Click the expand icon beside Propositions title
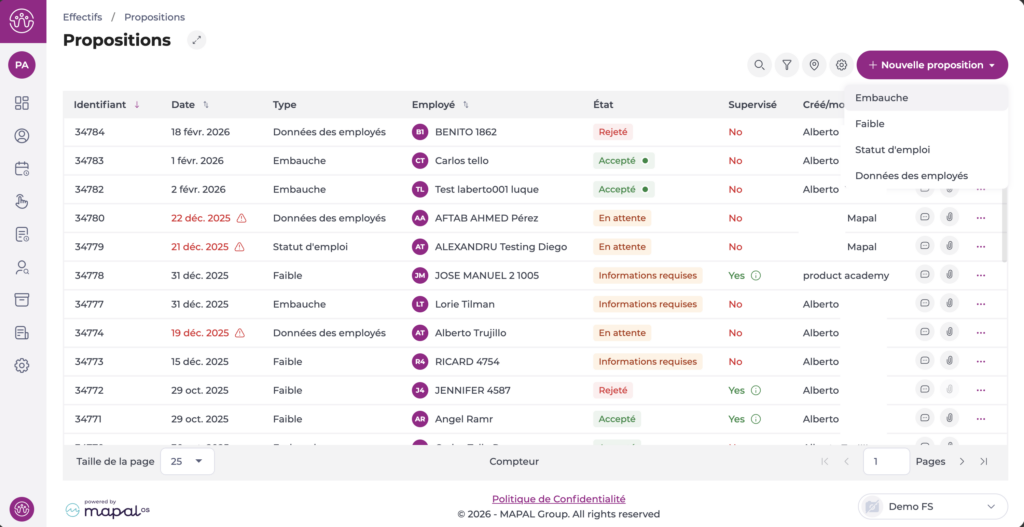The image size is (1024, 527). coord(197,40)
